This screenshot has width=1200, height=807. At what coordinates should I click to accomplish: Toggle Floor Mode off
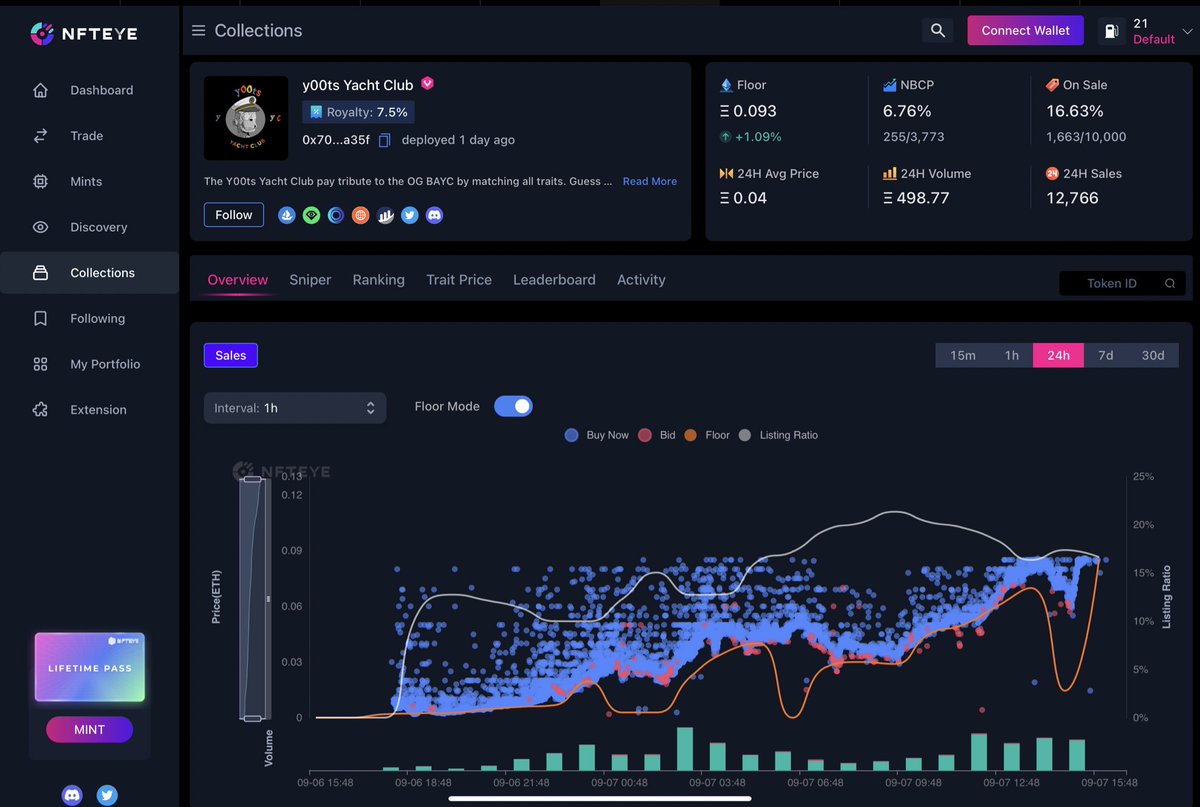point(513,406)
